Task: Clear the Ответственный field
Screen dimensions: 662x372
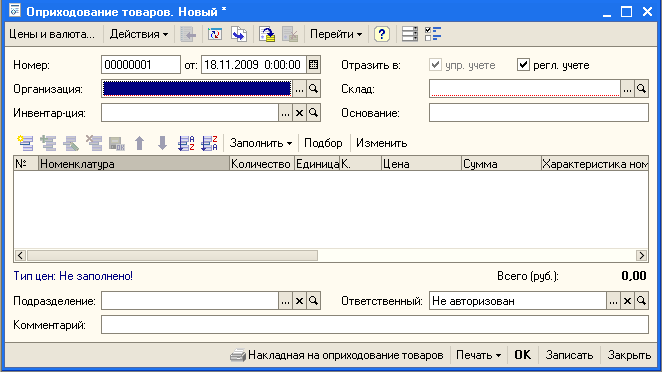Action: pyautogui.click(x=627, y=301)
